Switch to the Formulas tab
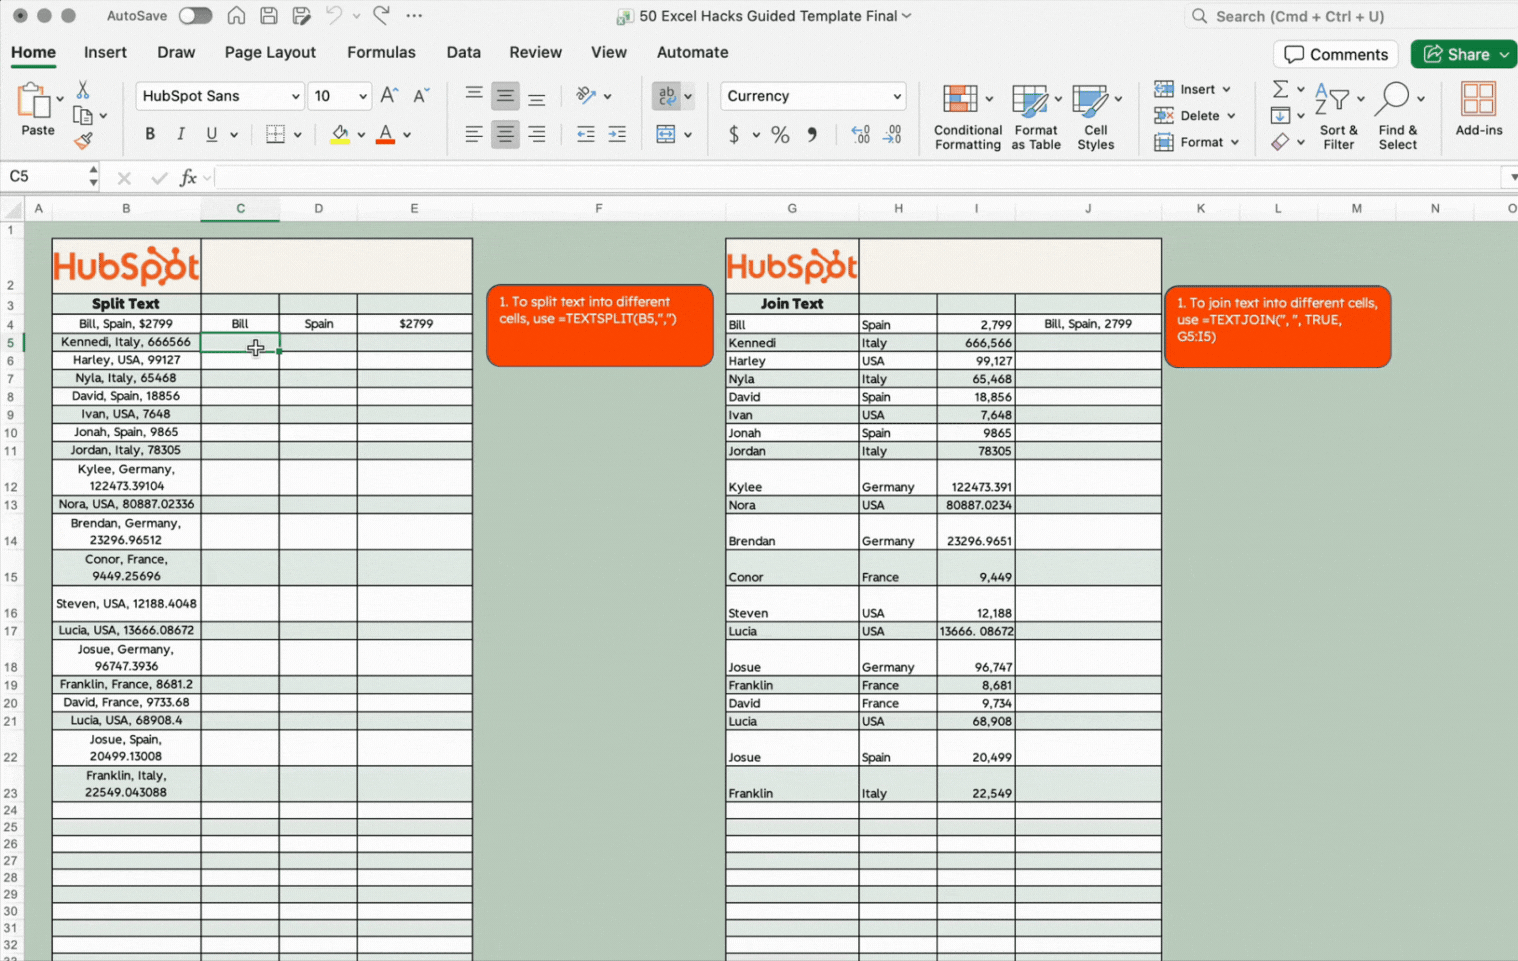1518x961 pixels. click(x=380, y=52)
